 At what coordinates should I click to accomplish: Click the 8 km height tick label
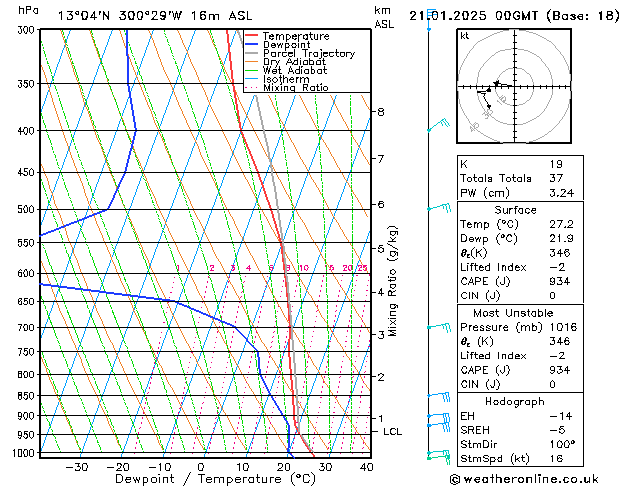pyautogui.click(x=381, y=112)
